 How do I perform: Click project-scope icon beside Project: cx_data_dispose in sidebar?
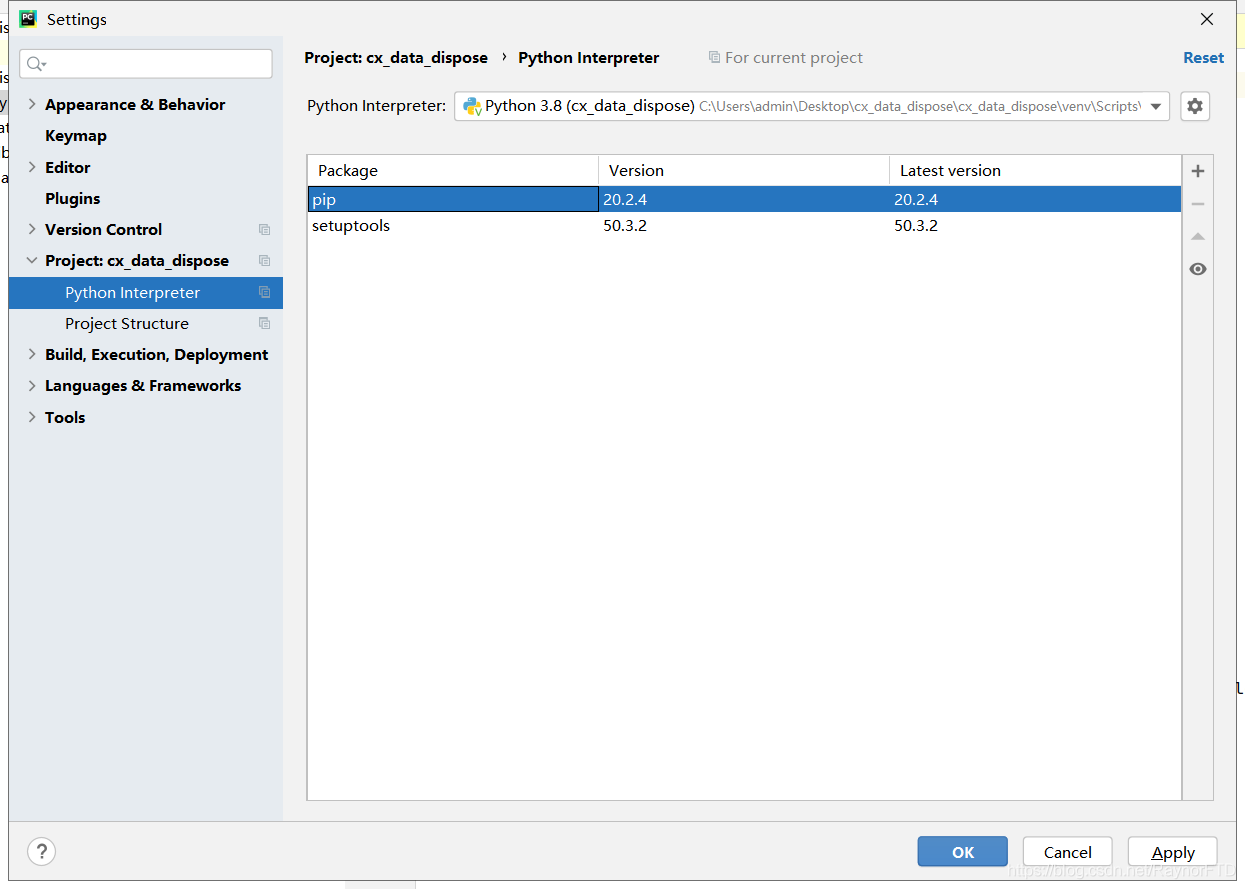point(264,261)
